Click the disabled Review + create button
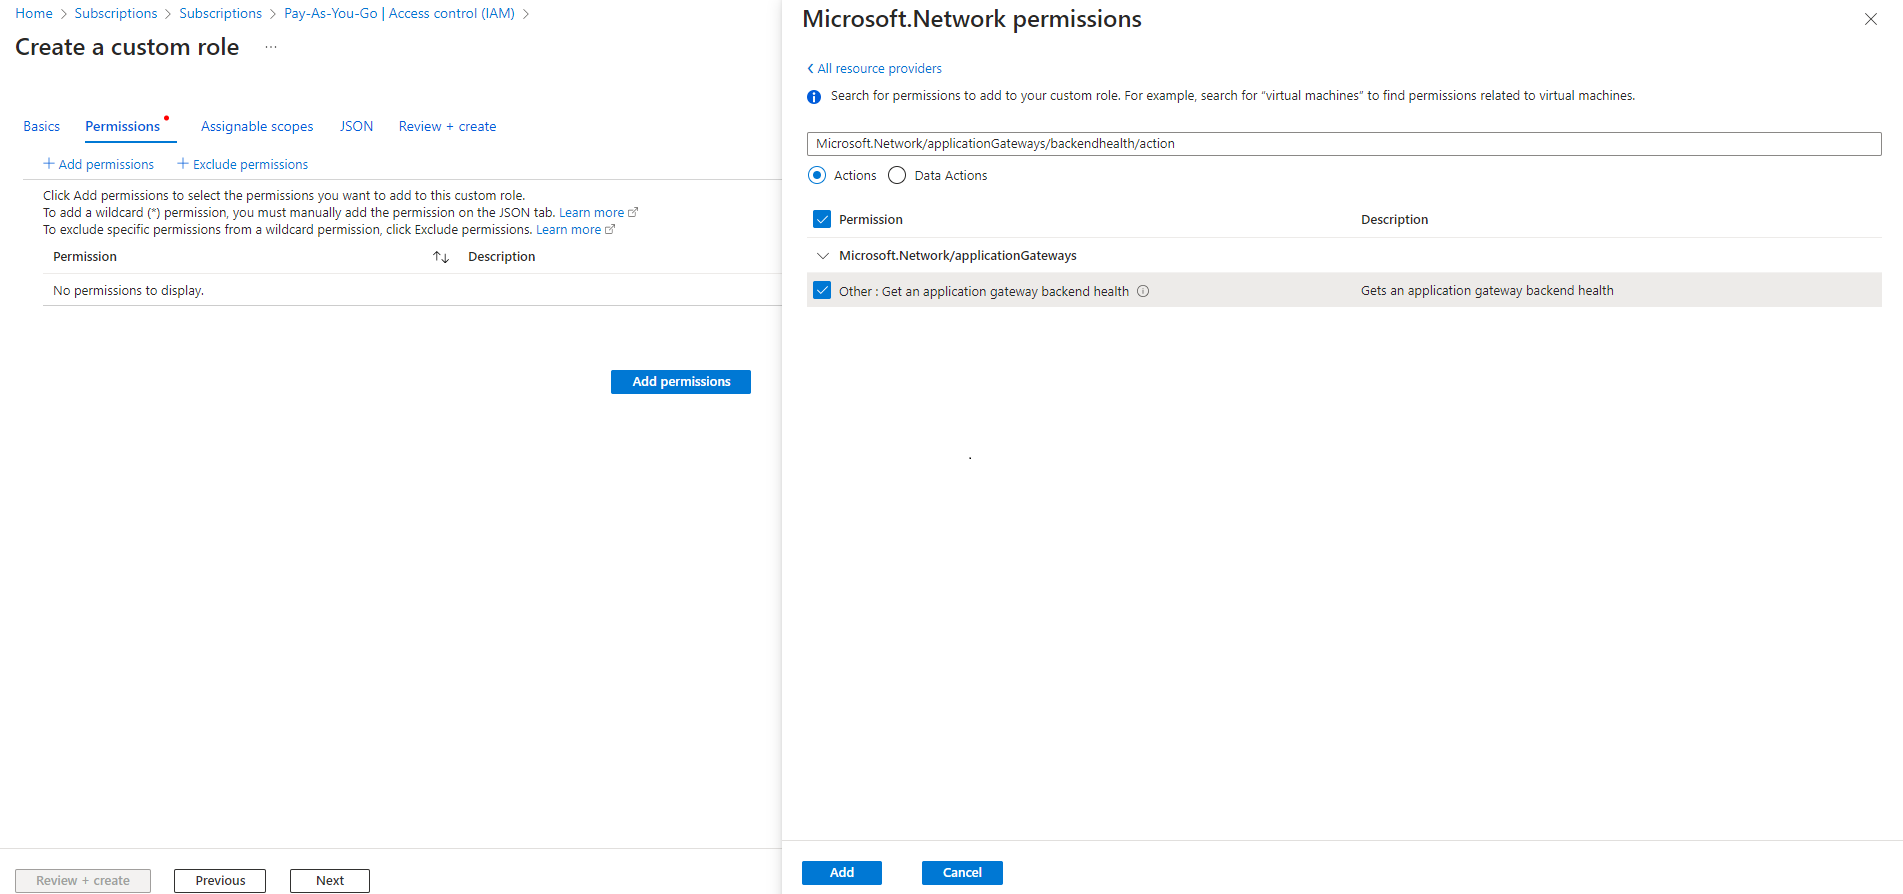 (83, 880)
